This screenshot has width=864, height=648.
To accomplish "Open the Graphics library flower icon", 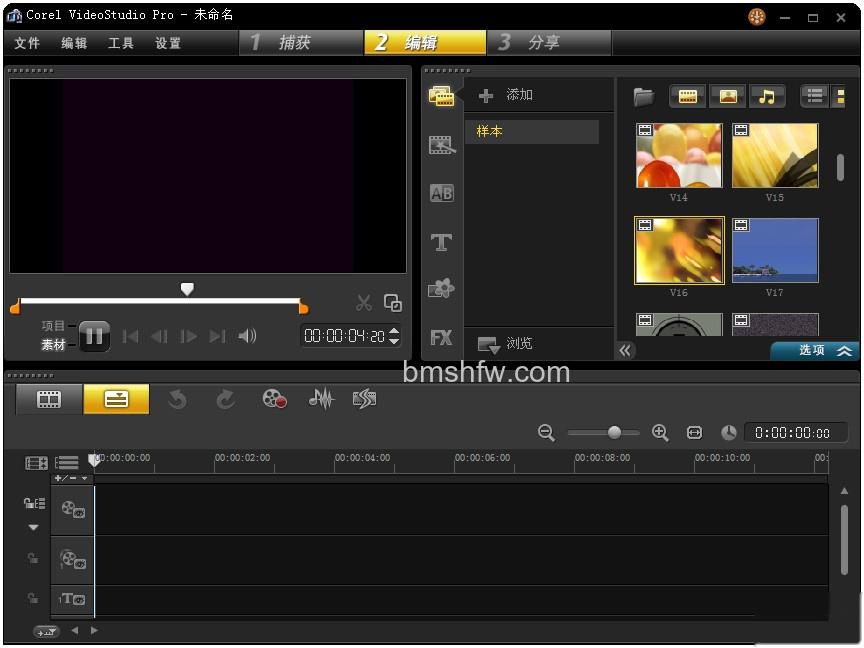I will [x=441, y=288].
